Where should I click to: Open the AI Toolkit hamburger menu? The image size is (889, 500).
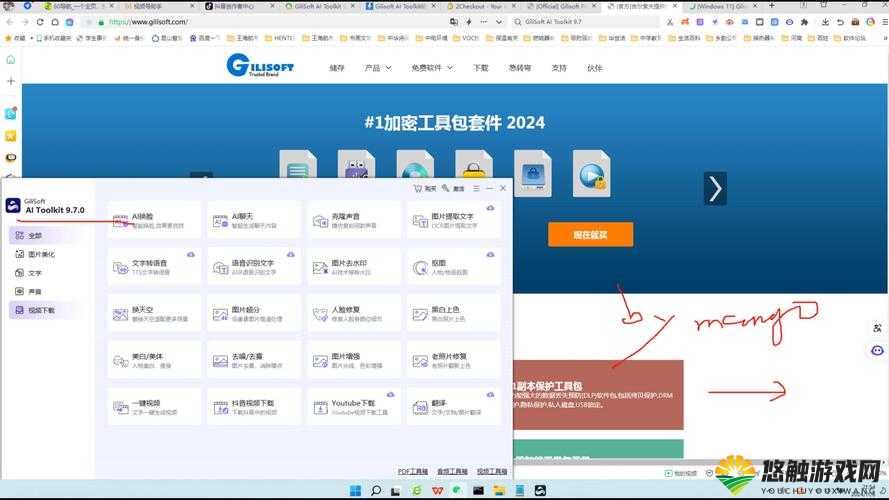pyautogui.click(x=476, y=188)
